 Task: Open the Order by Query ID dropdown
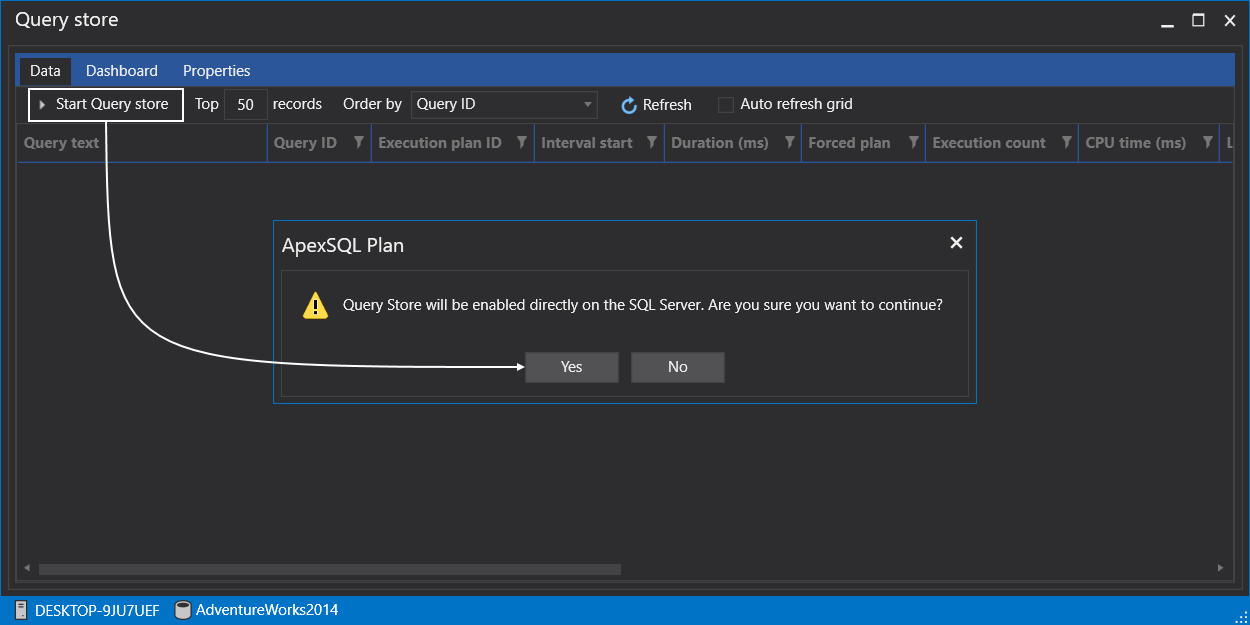[504, 104]
